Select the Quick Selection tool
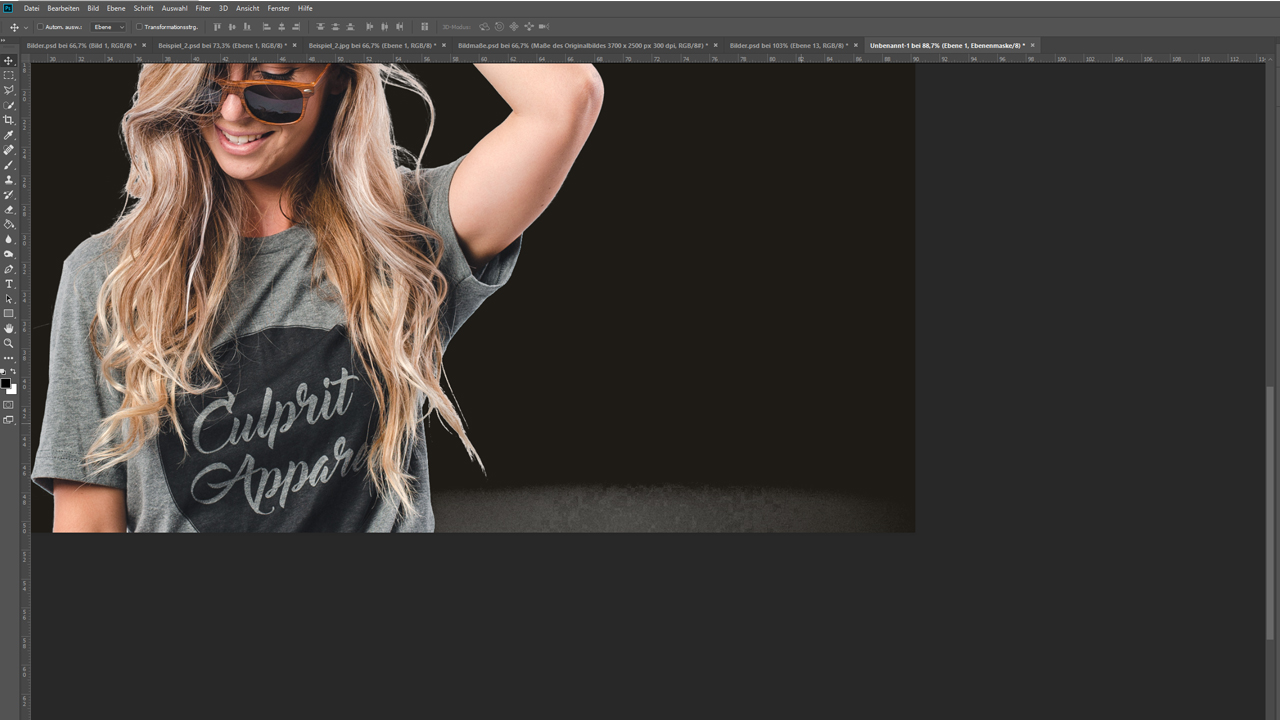 tap(9, 105)
